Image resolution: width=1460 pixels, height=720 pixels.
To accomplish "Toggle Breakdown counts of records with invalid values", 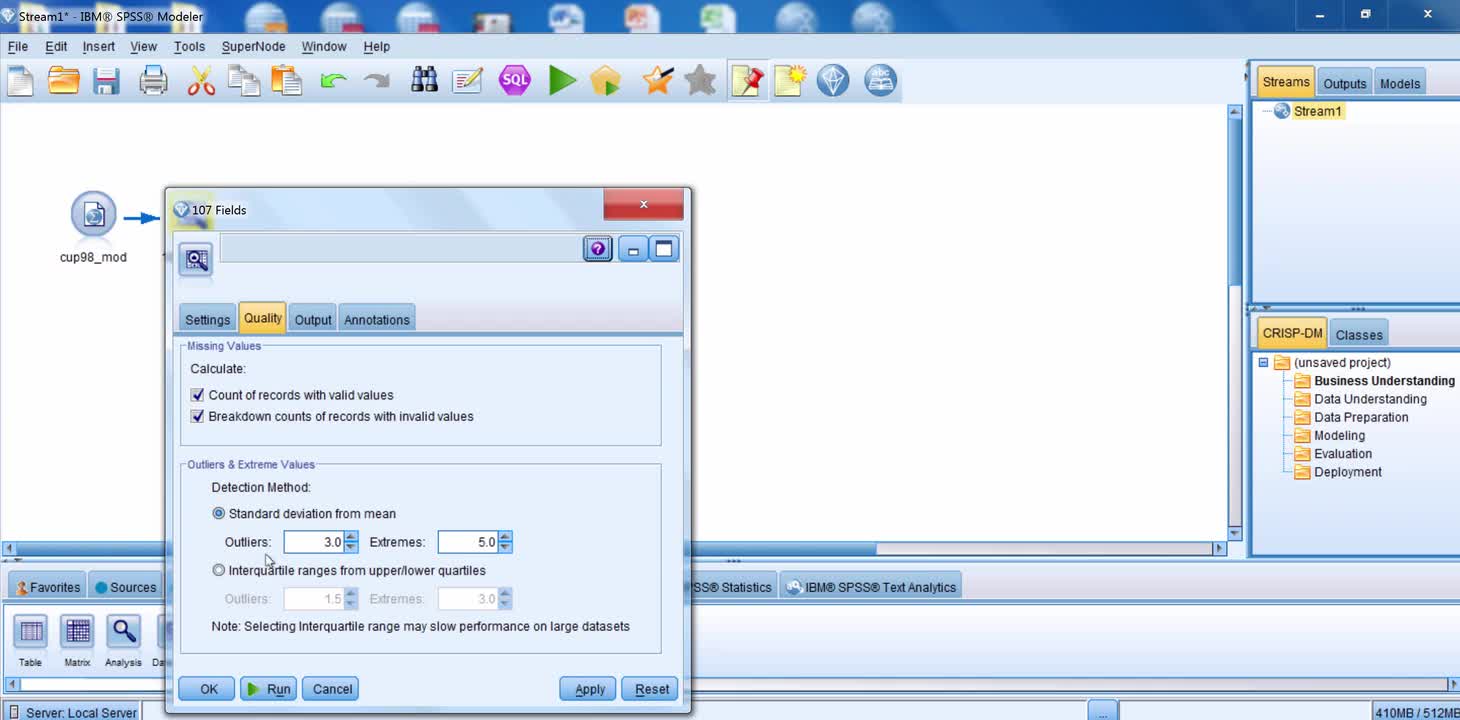I will click(198, 416).
